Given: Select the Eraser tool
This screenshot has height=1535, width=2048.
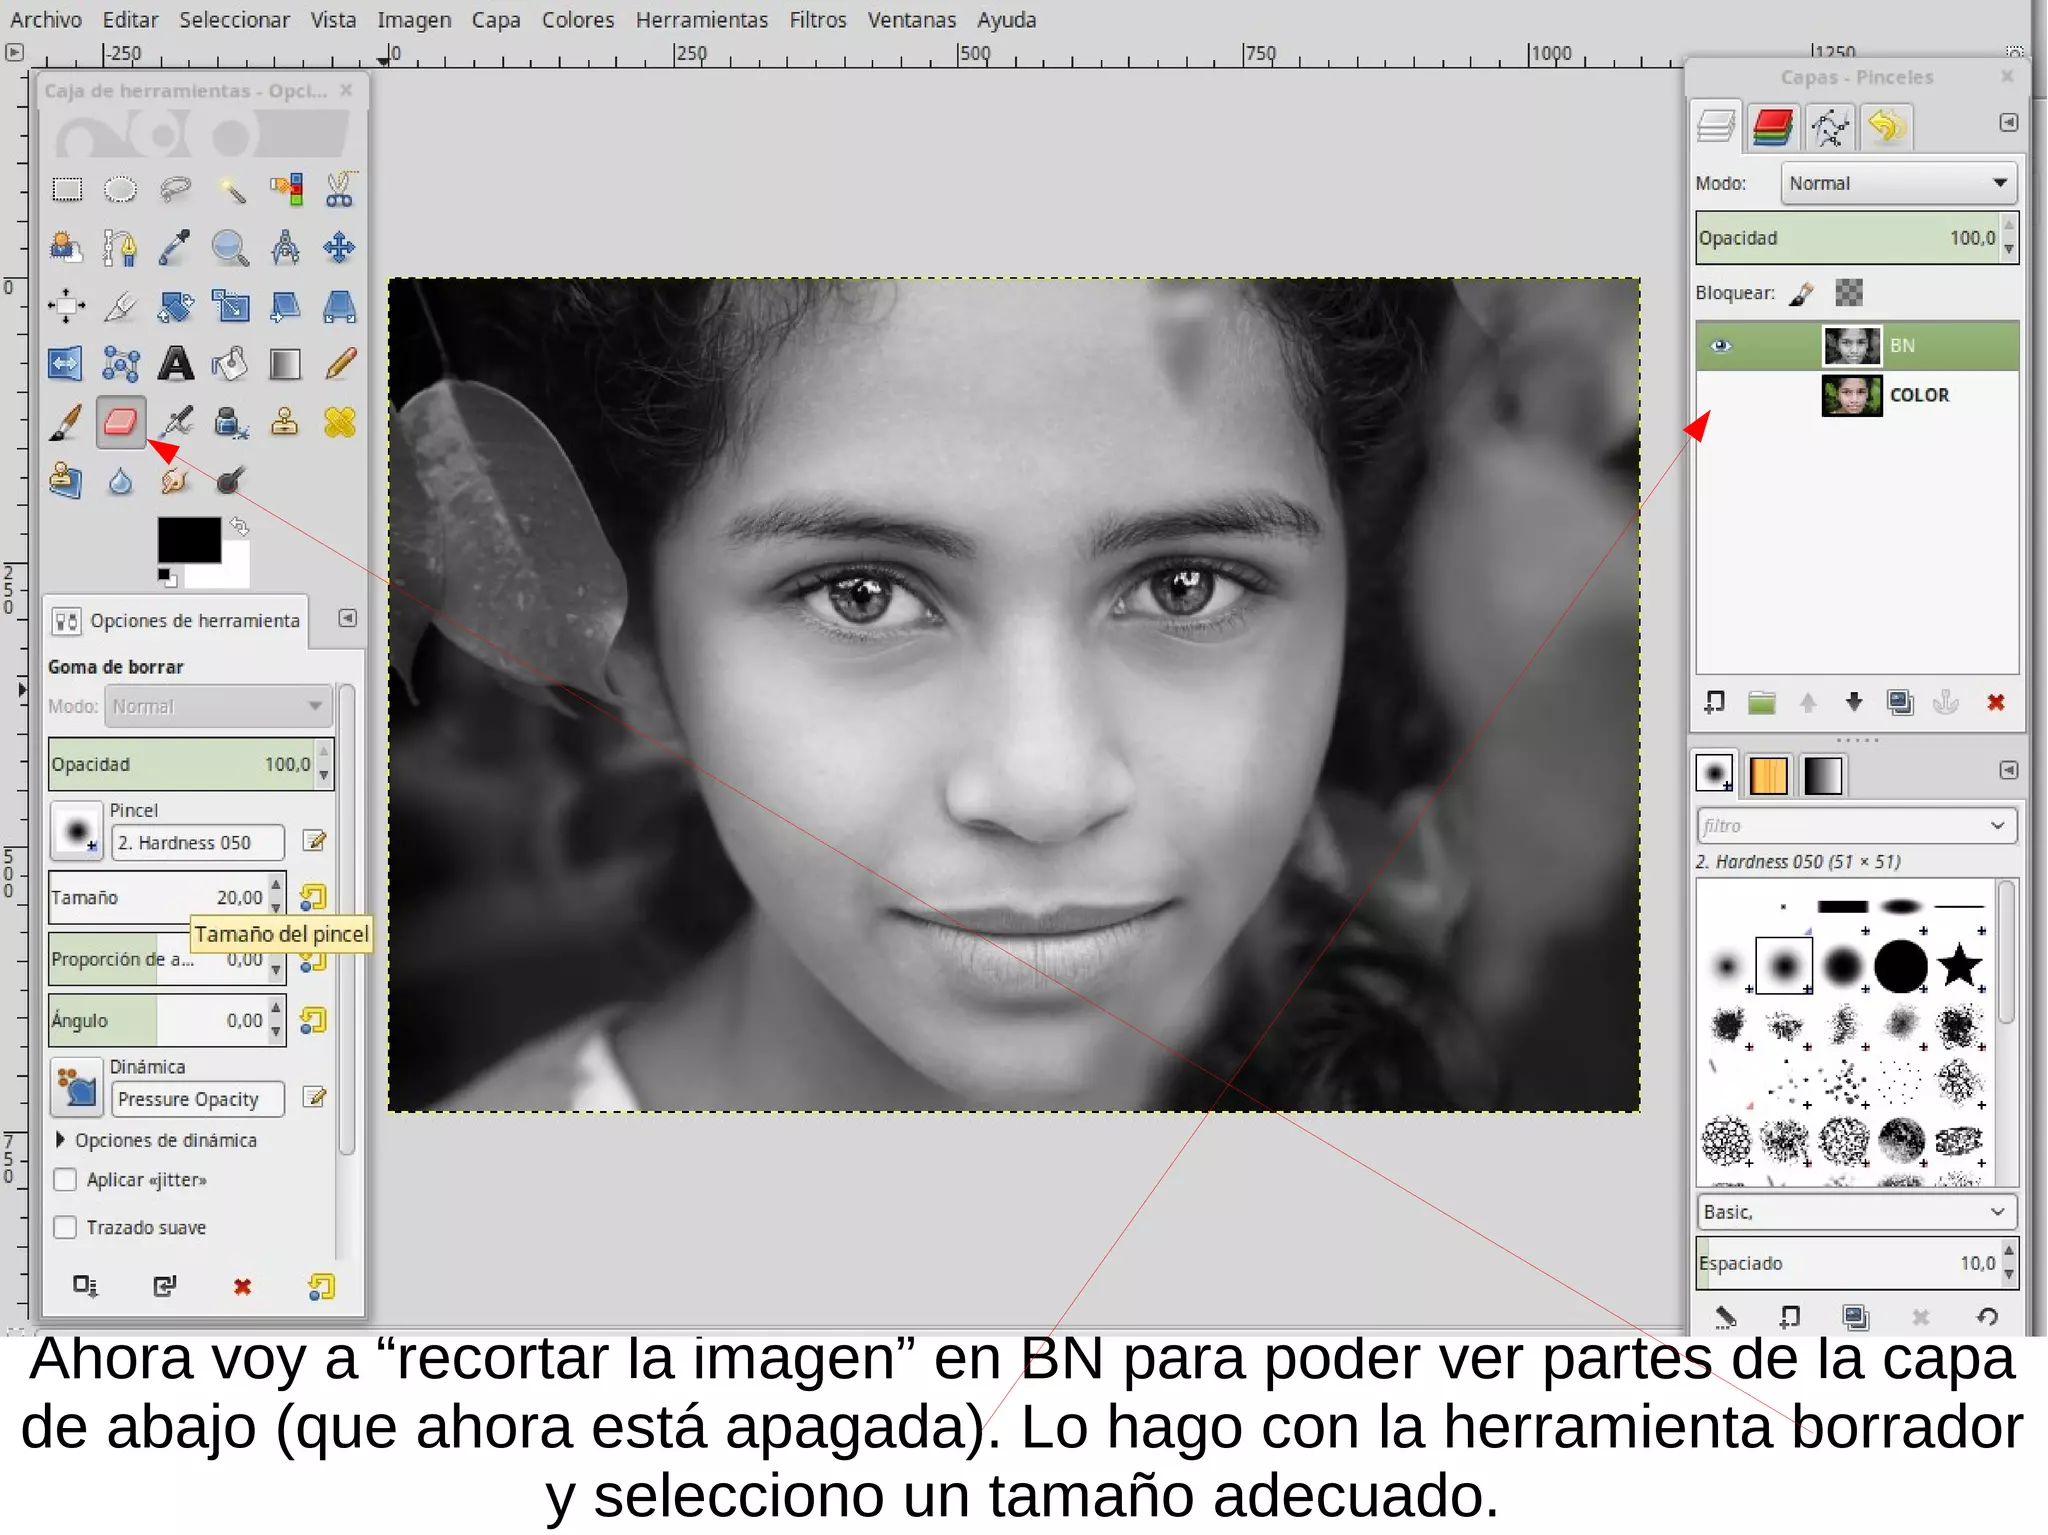Looking at the screenshot, I should (x=121, y=422).
